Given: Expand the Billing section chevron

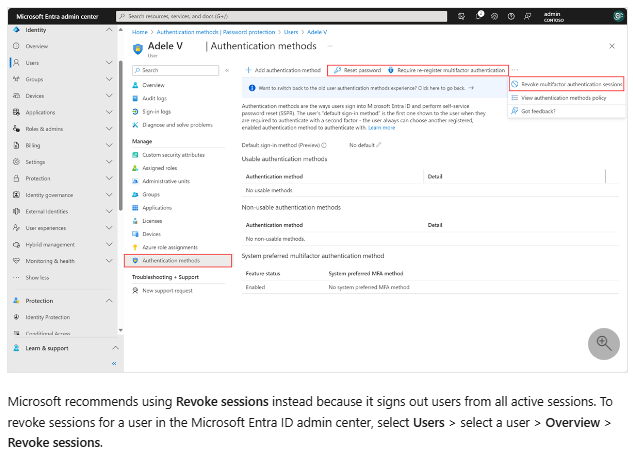Looking at the screenshot, I should [109, 145].
